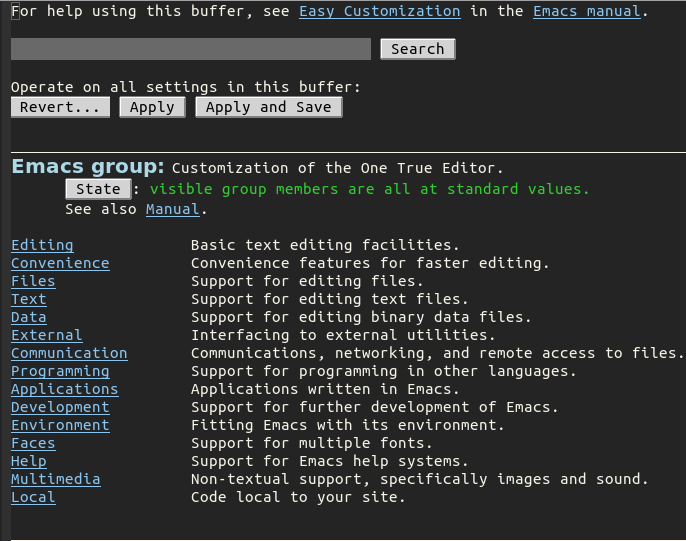Open the Communication customization group
Screen dimensions: 686x541
[x=70, y=353]
